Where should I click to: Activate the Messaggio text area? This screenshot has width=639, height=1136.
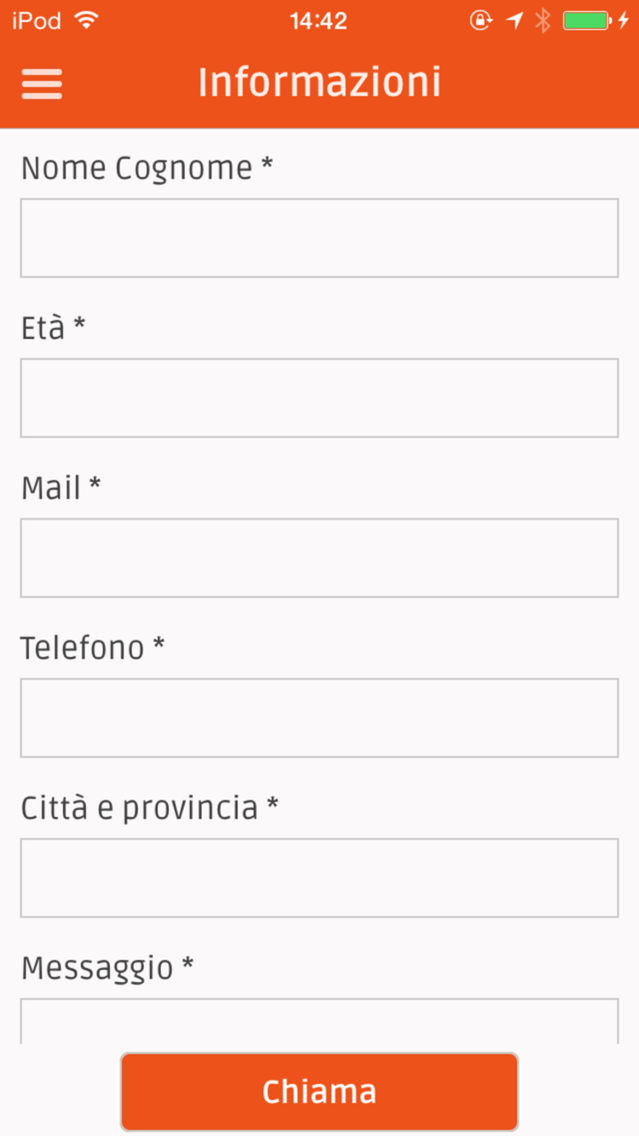coord(320,1022)
